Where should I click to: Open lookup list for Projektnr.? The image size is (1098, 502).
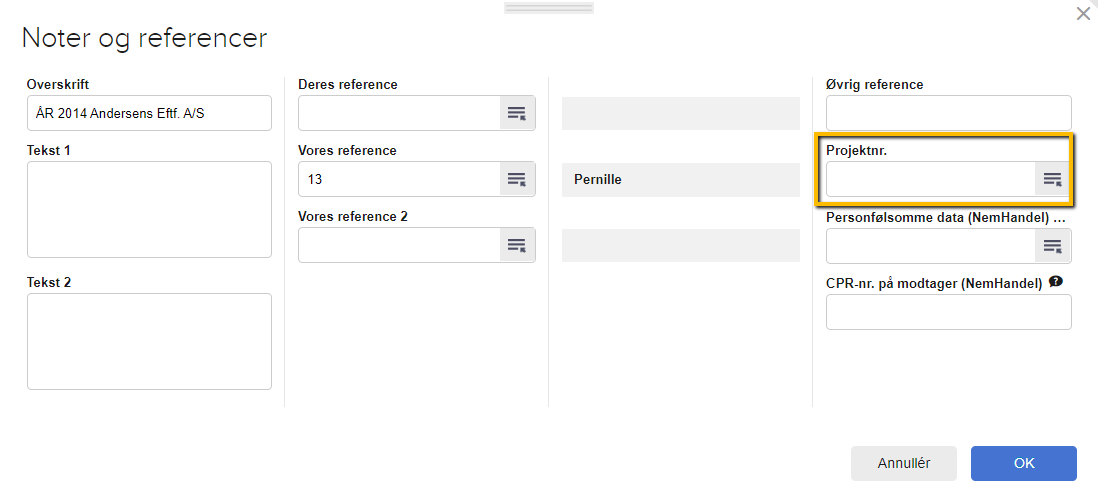1053,179
